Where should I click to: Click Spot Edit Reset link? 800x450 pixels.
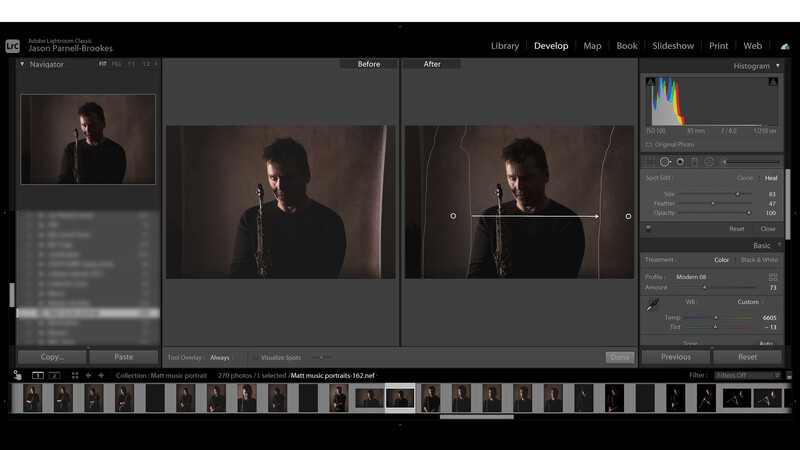click(737, 229)
